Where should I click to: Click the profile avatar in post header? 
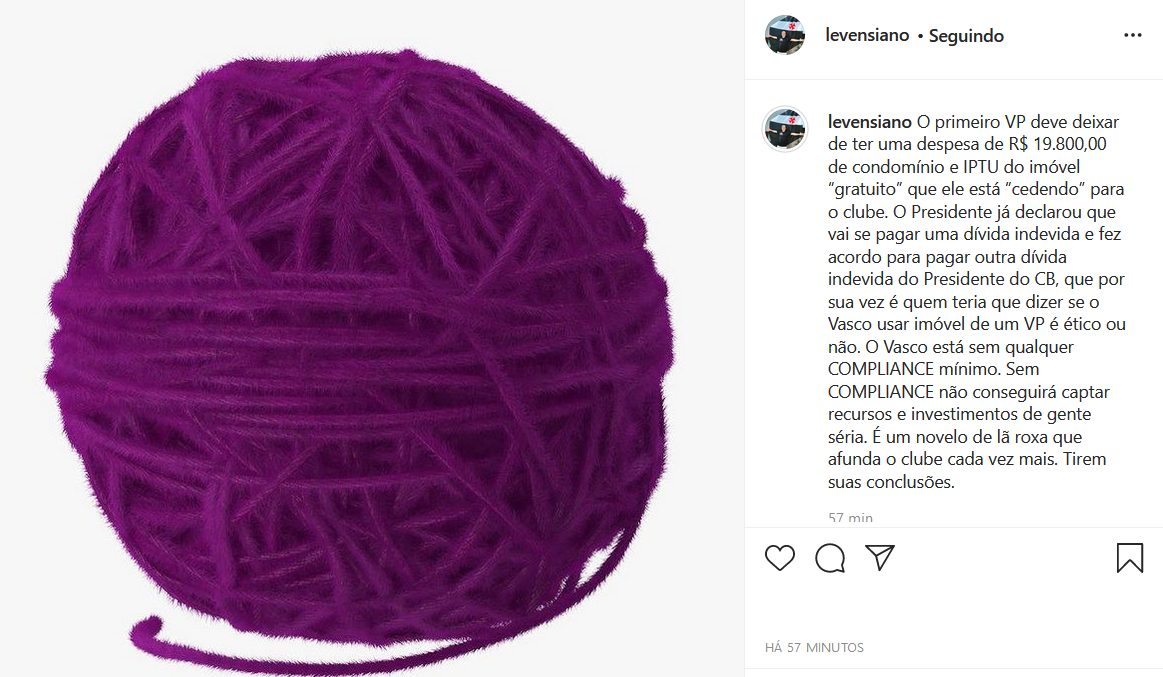click(785, 35)
